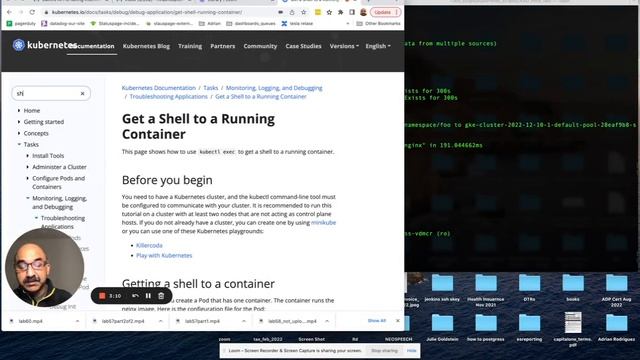The height and width of the screenshot is (360, 640).
Task: Open the Community nav item
Action: point(260,46)
